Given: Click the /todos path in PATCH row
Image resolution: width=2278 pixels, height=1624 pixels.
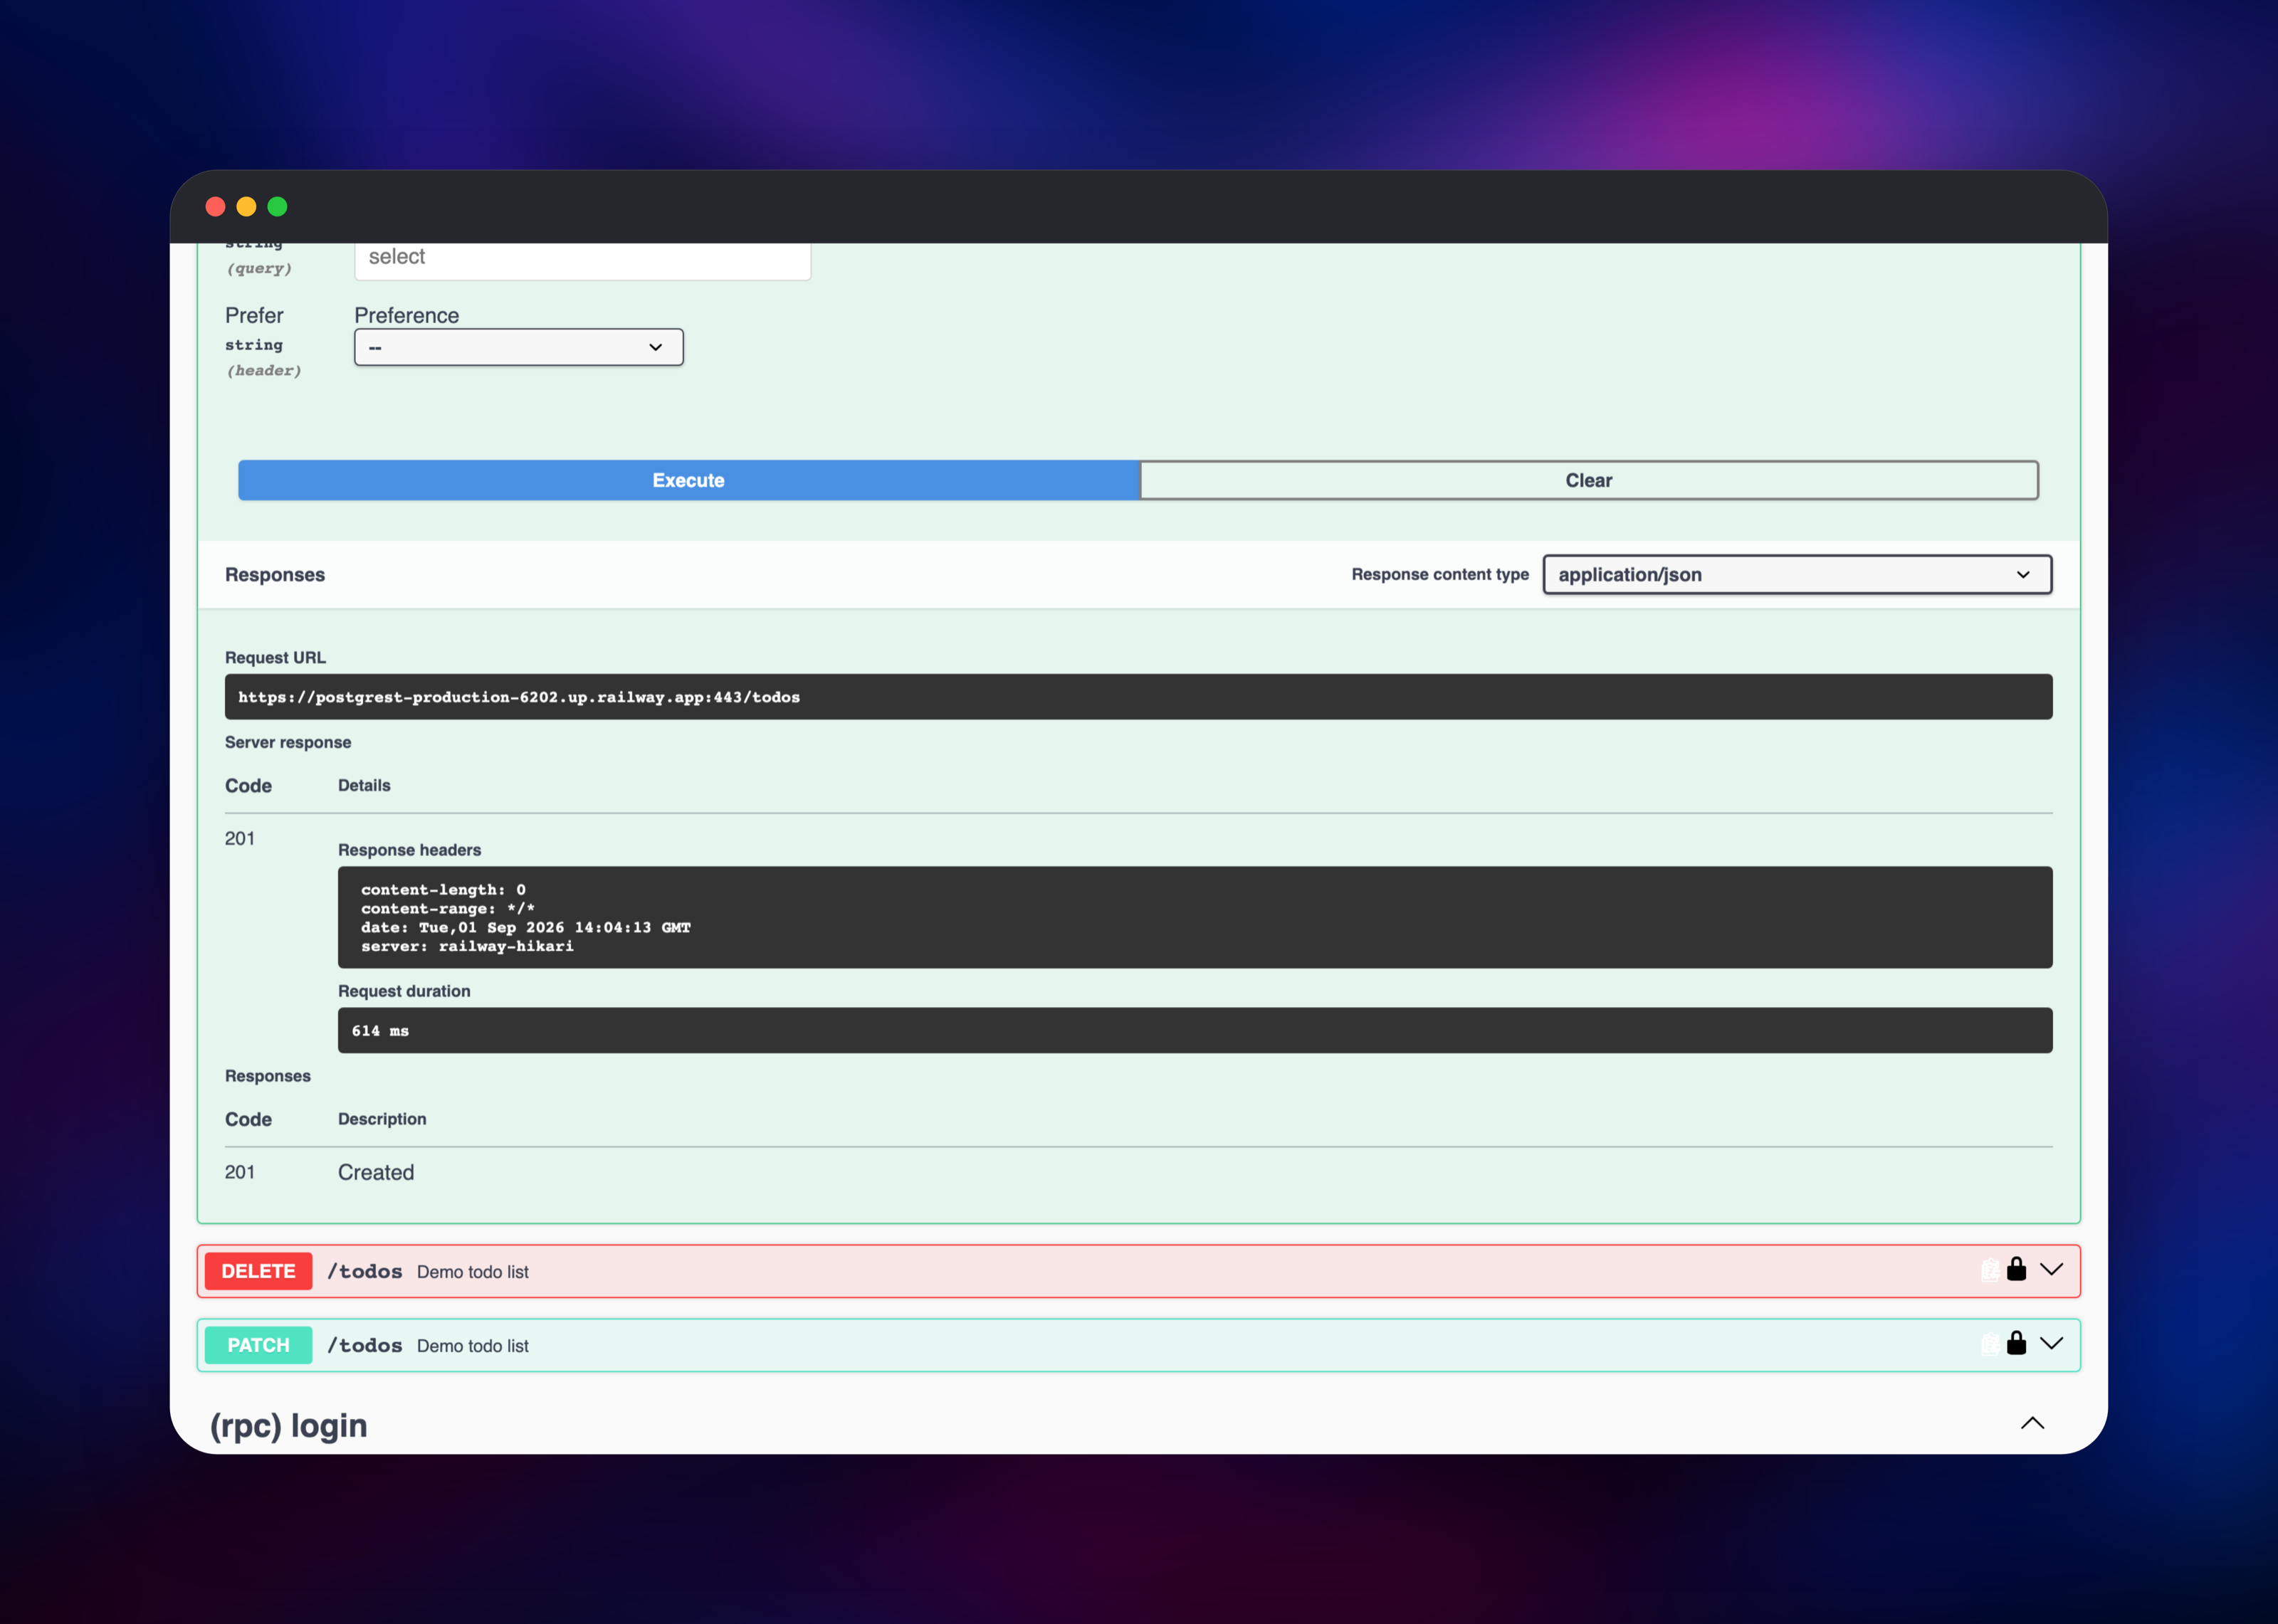Looking at the screenshot, I should point(365,1345).
